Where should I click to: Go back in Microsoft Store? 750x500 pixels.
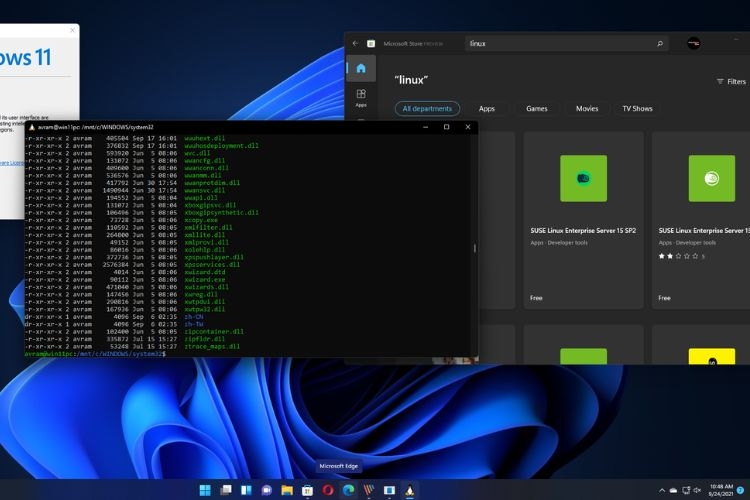(355, 44)
